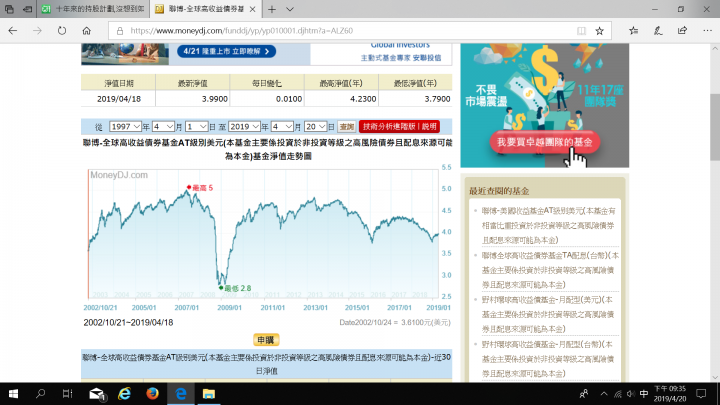This screenshot has height=405, width=720.
Task: Click the 淨值日期 value 2019/04/18
Action: [119, 99]
